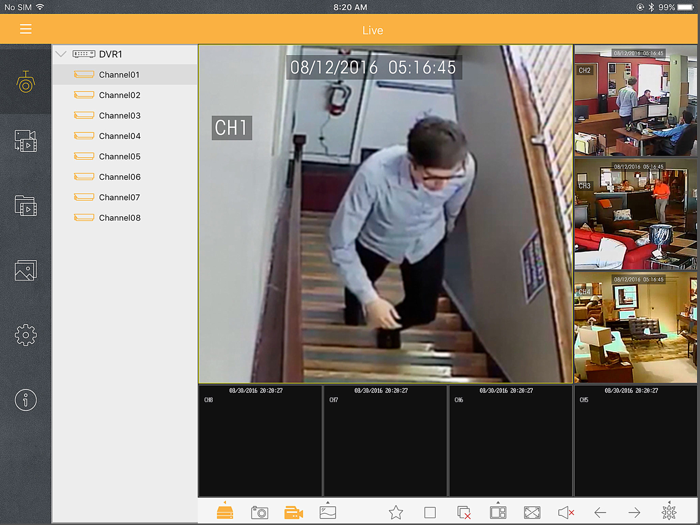Go to next page with right arrow
Screen dimensions: 700x525
634,512
